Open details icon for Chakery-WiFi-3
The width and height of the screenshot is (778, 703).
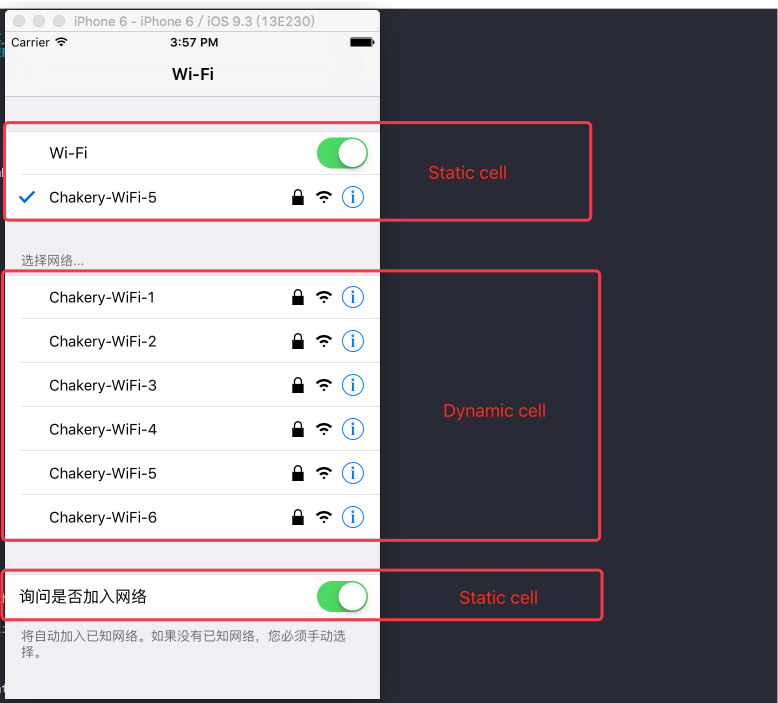(353, 385)
